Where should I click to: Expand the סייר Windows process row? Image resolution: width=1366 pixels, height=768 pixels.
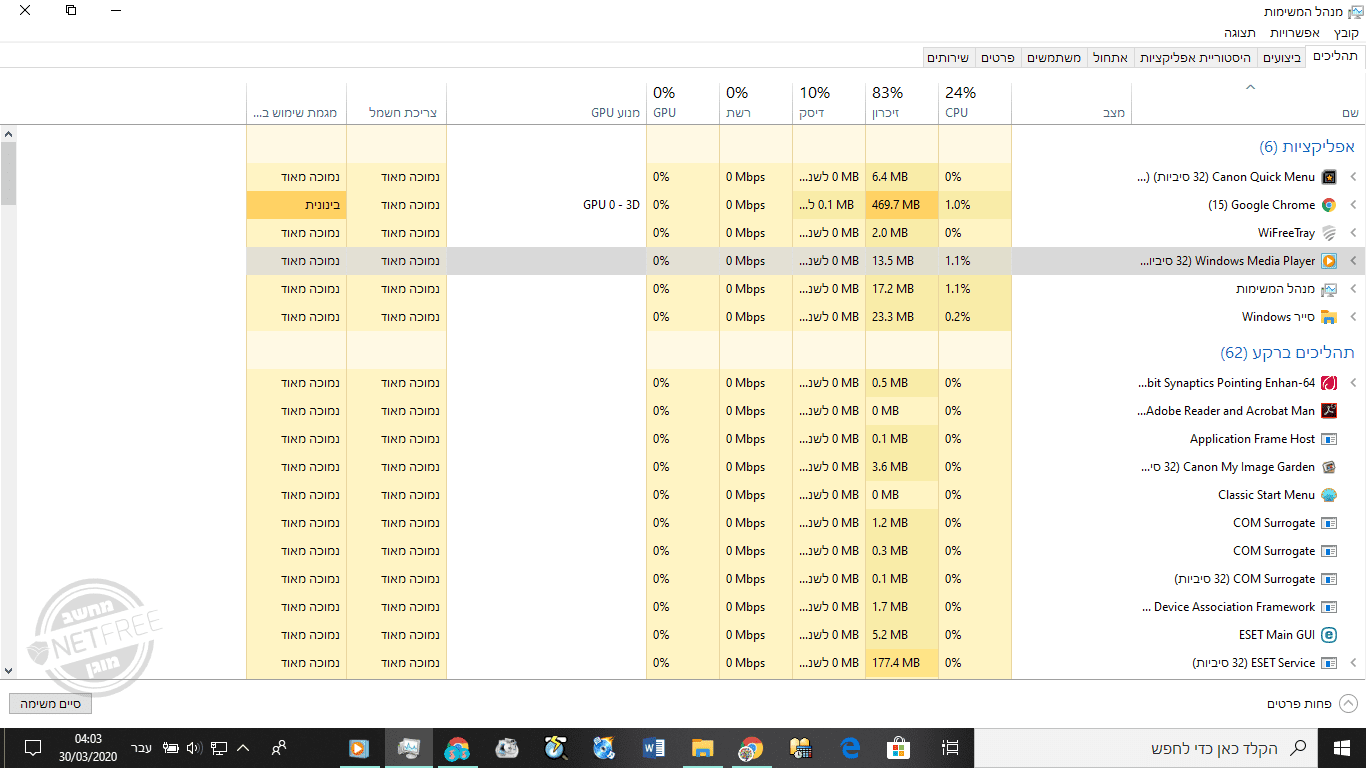[1354, 317]
